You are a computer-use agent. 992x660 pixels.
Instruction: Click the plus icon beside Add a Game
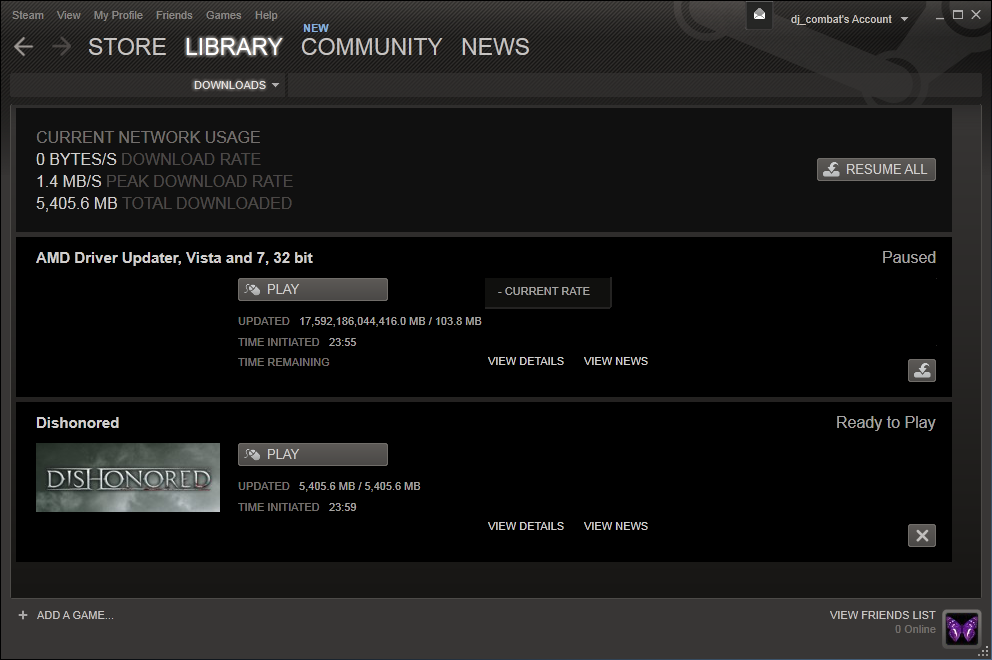click(x=23, y=615)
